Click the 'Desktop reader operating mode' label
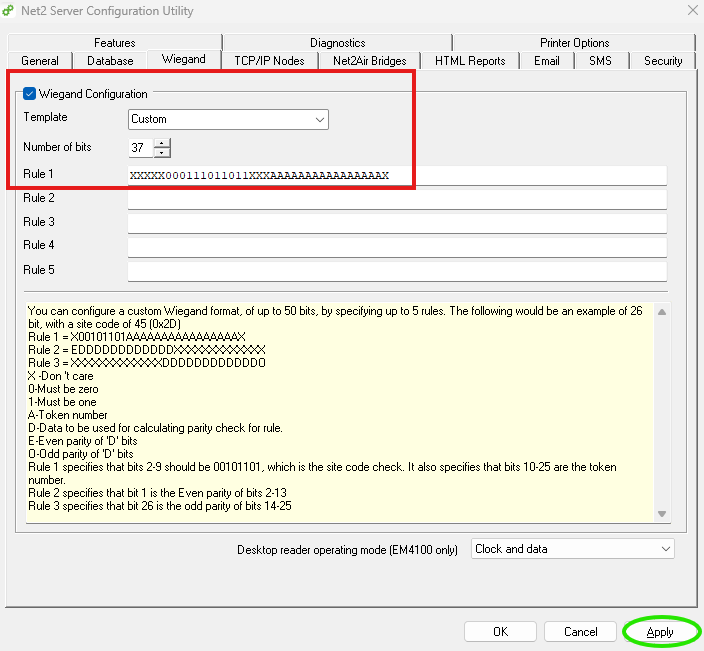The width and height of the screenshot is (704, 651). coord(347,550)
